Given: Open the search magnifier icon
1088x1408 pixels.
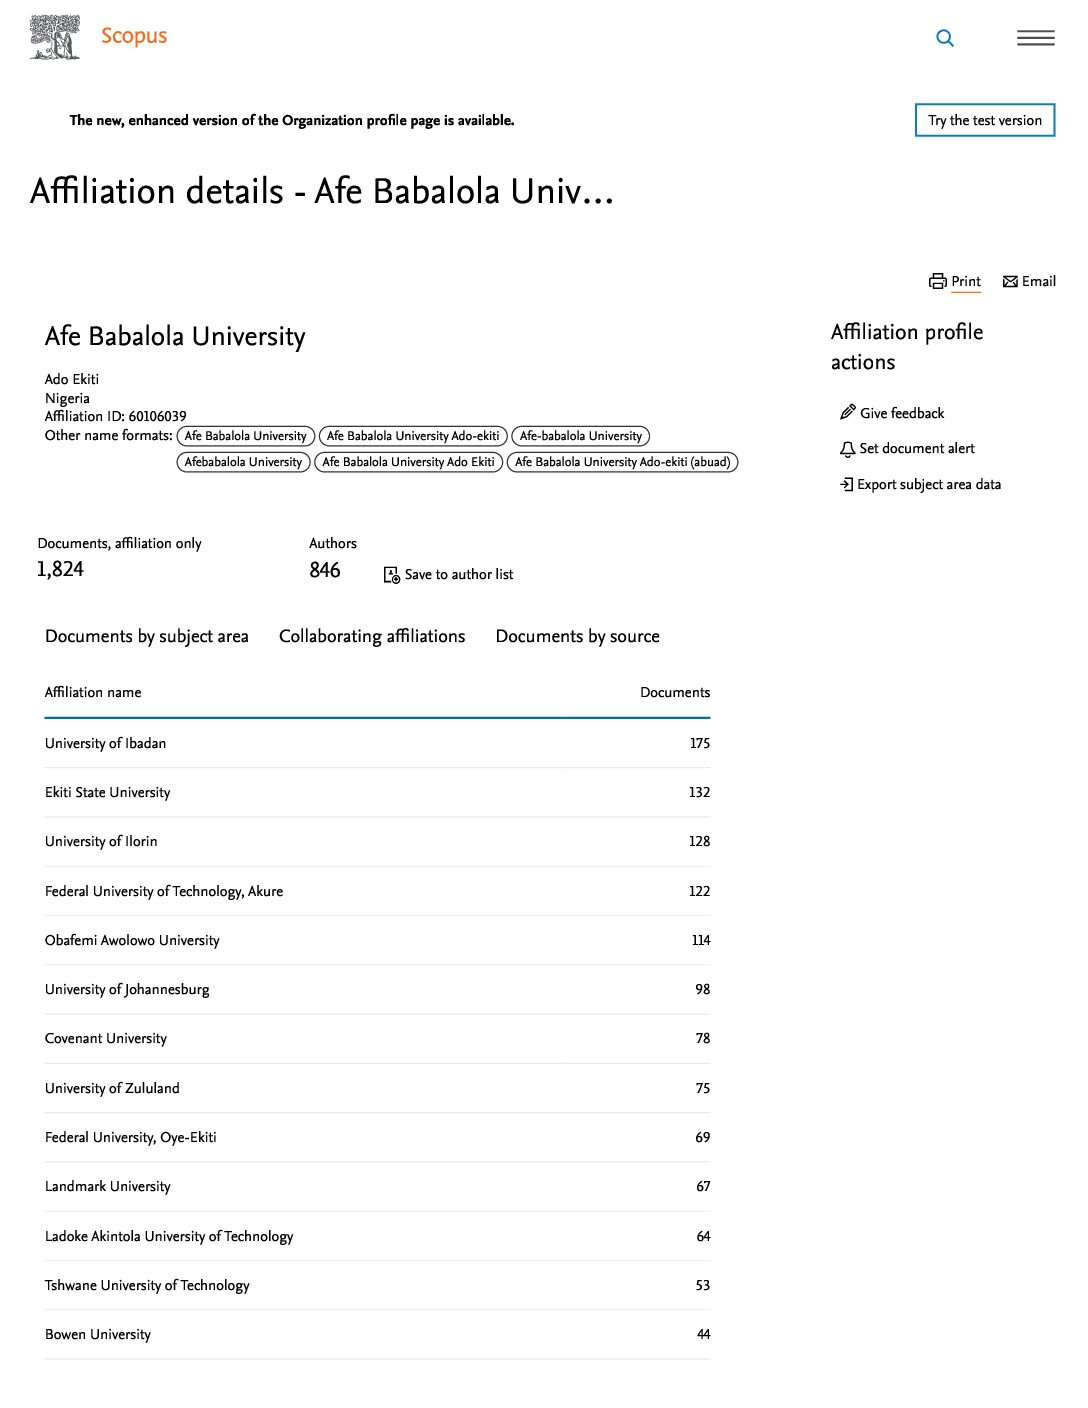Looking at the screenshot, I should pyautogui.click(x=944, y=38).
